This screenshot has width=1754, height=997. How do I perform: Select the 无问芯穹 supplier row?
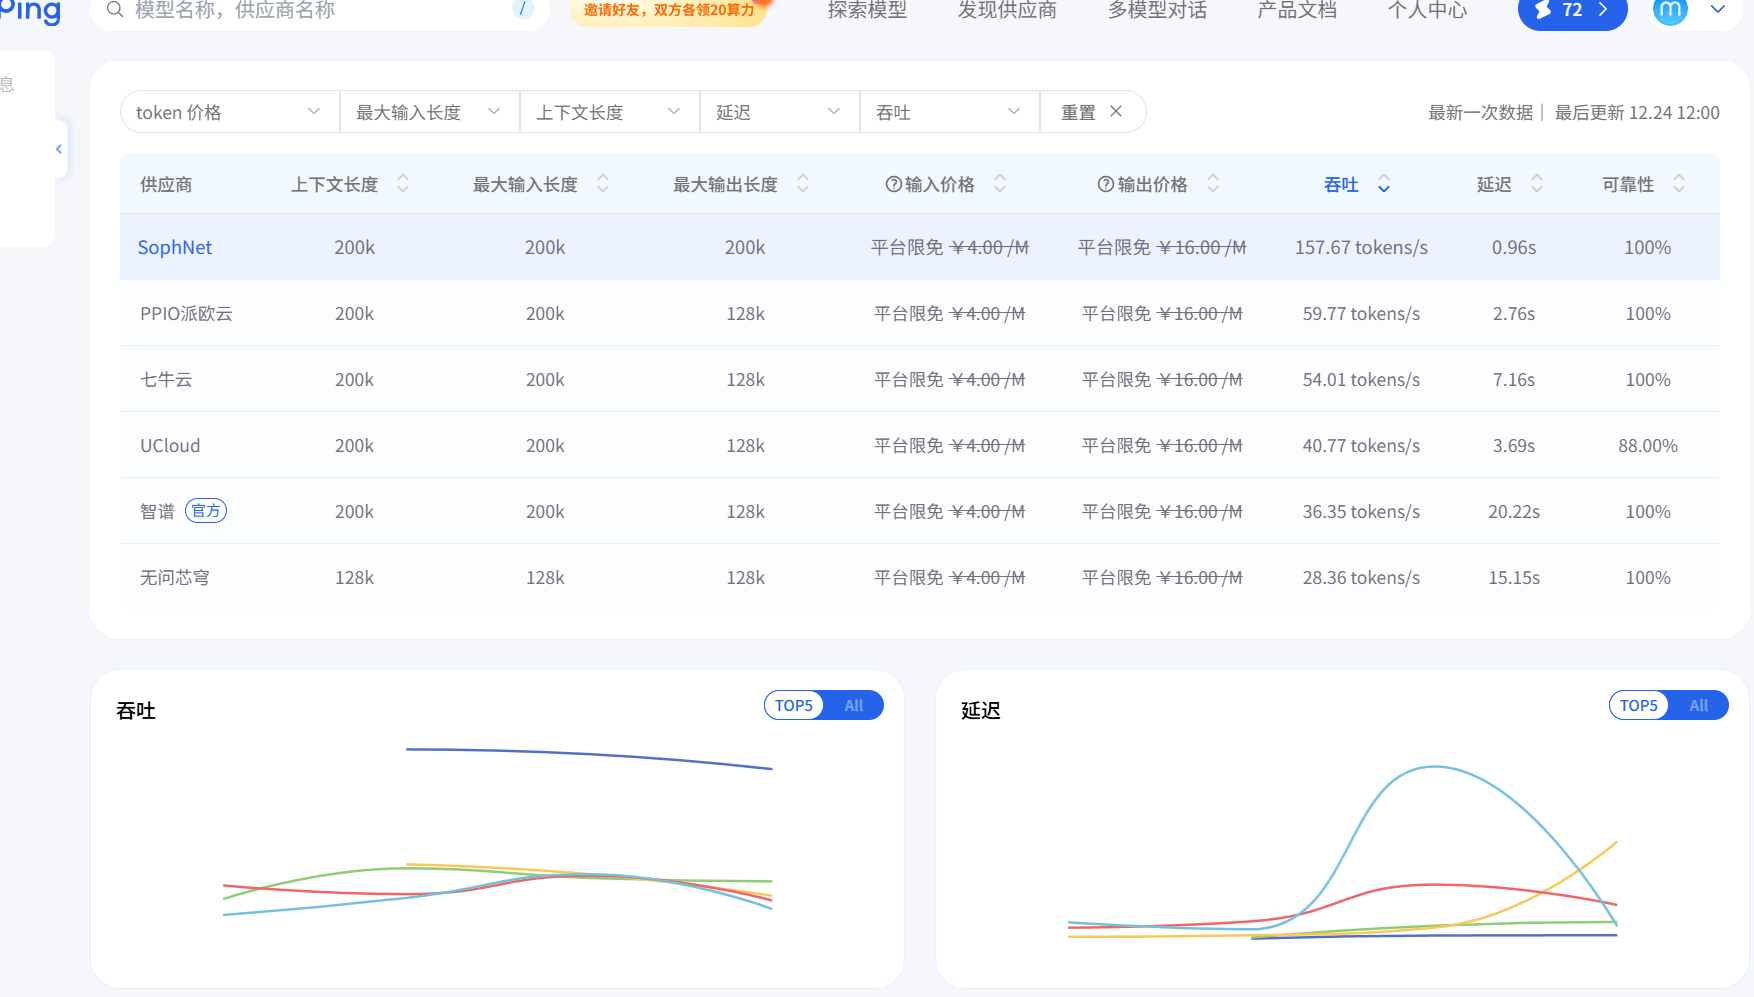(x=920, y=577)
